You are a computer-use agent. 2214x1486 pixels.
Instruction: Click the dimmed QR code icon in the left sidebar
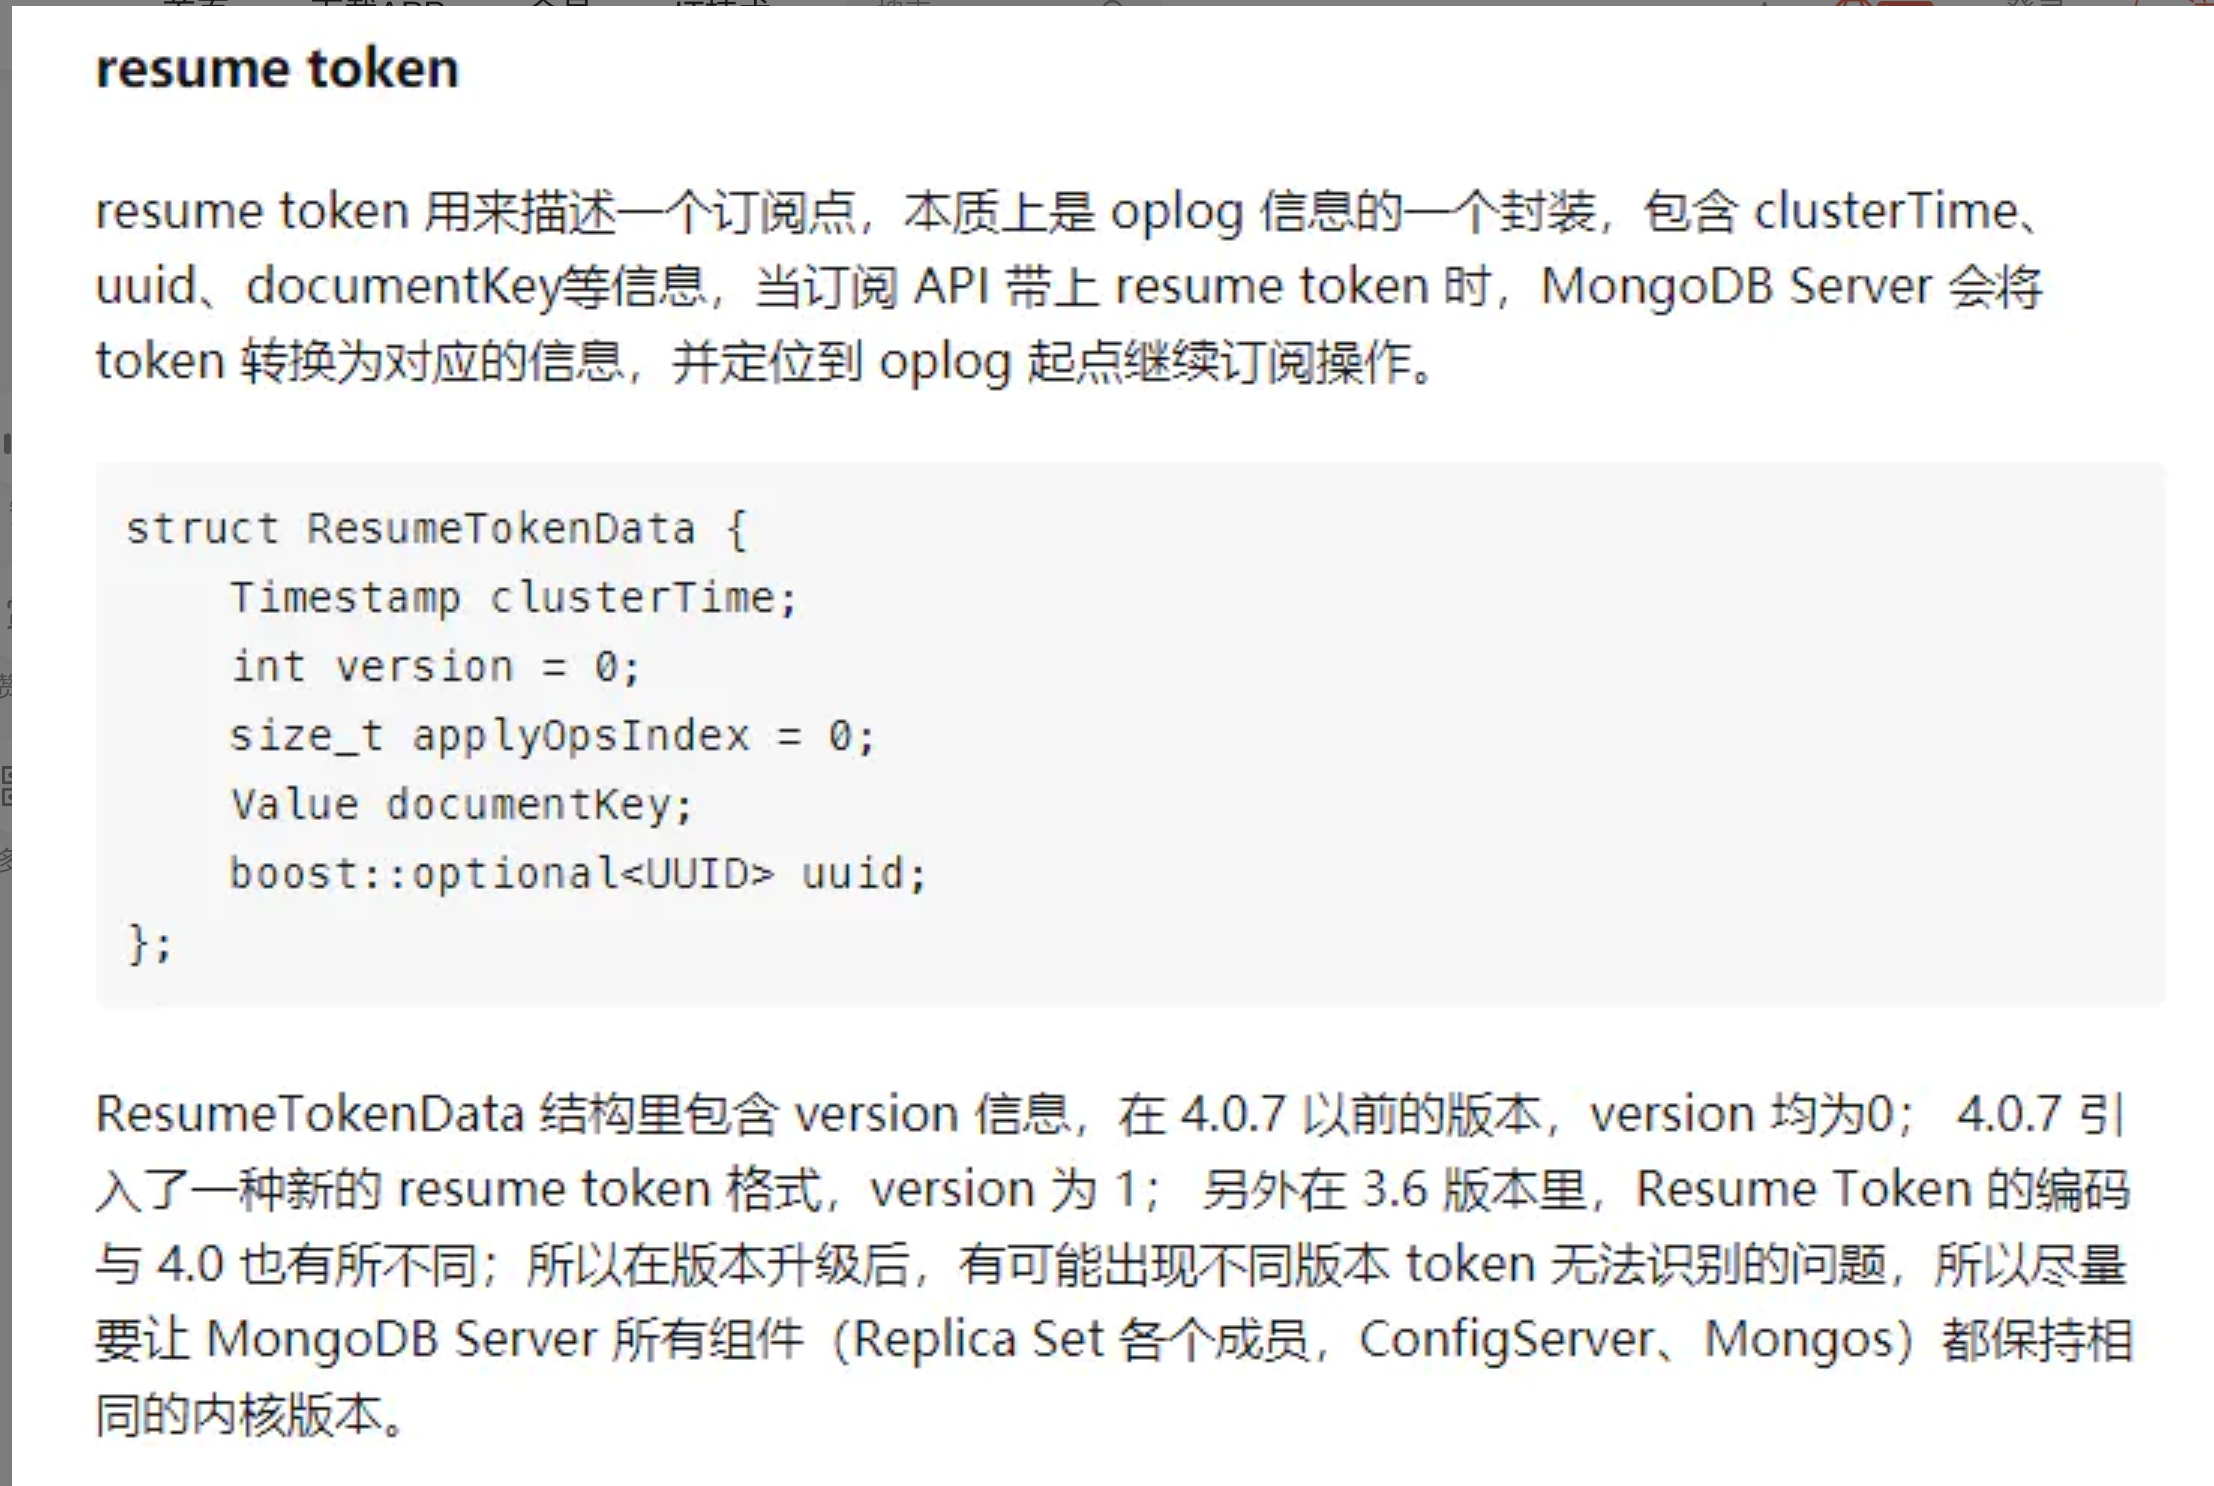(6, 786)
